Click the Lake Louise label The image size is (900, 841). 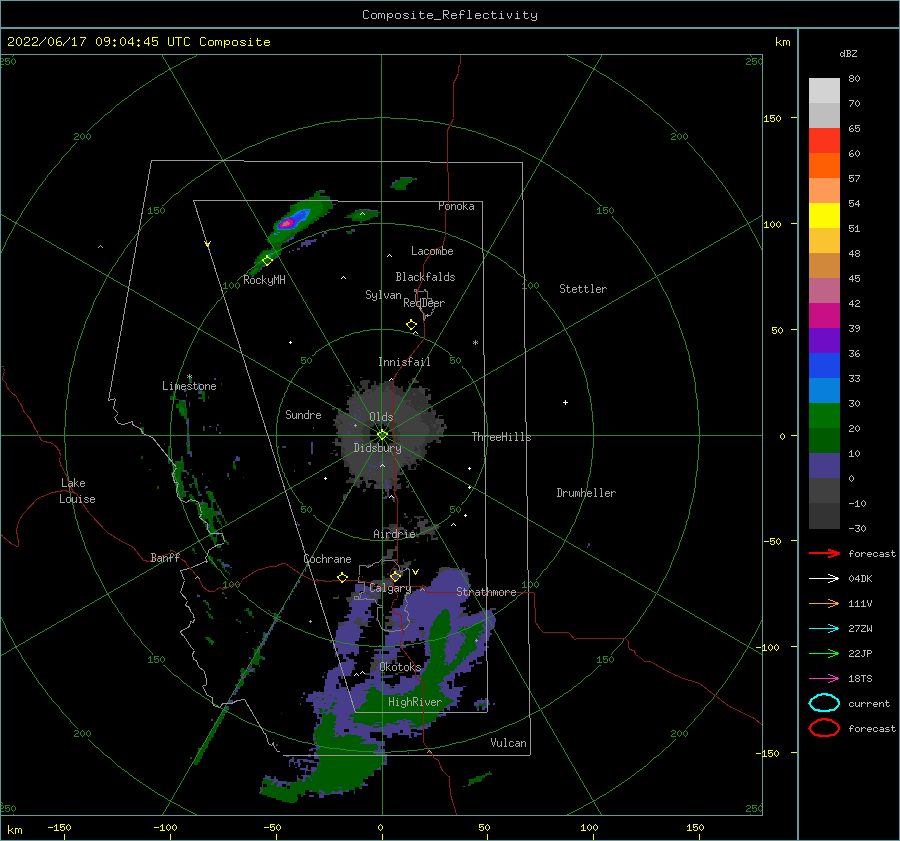pos(77,491)
